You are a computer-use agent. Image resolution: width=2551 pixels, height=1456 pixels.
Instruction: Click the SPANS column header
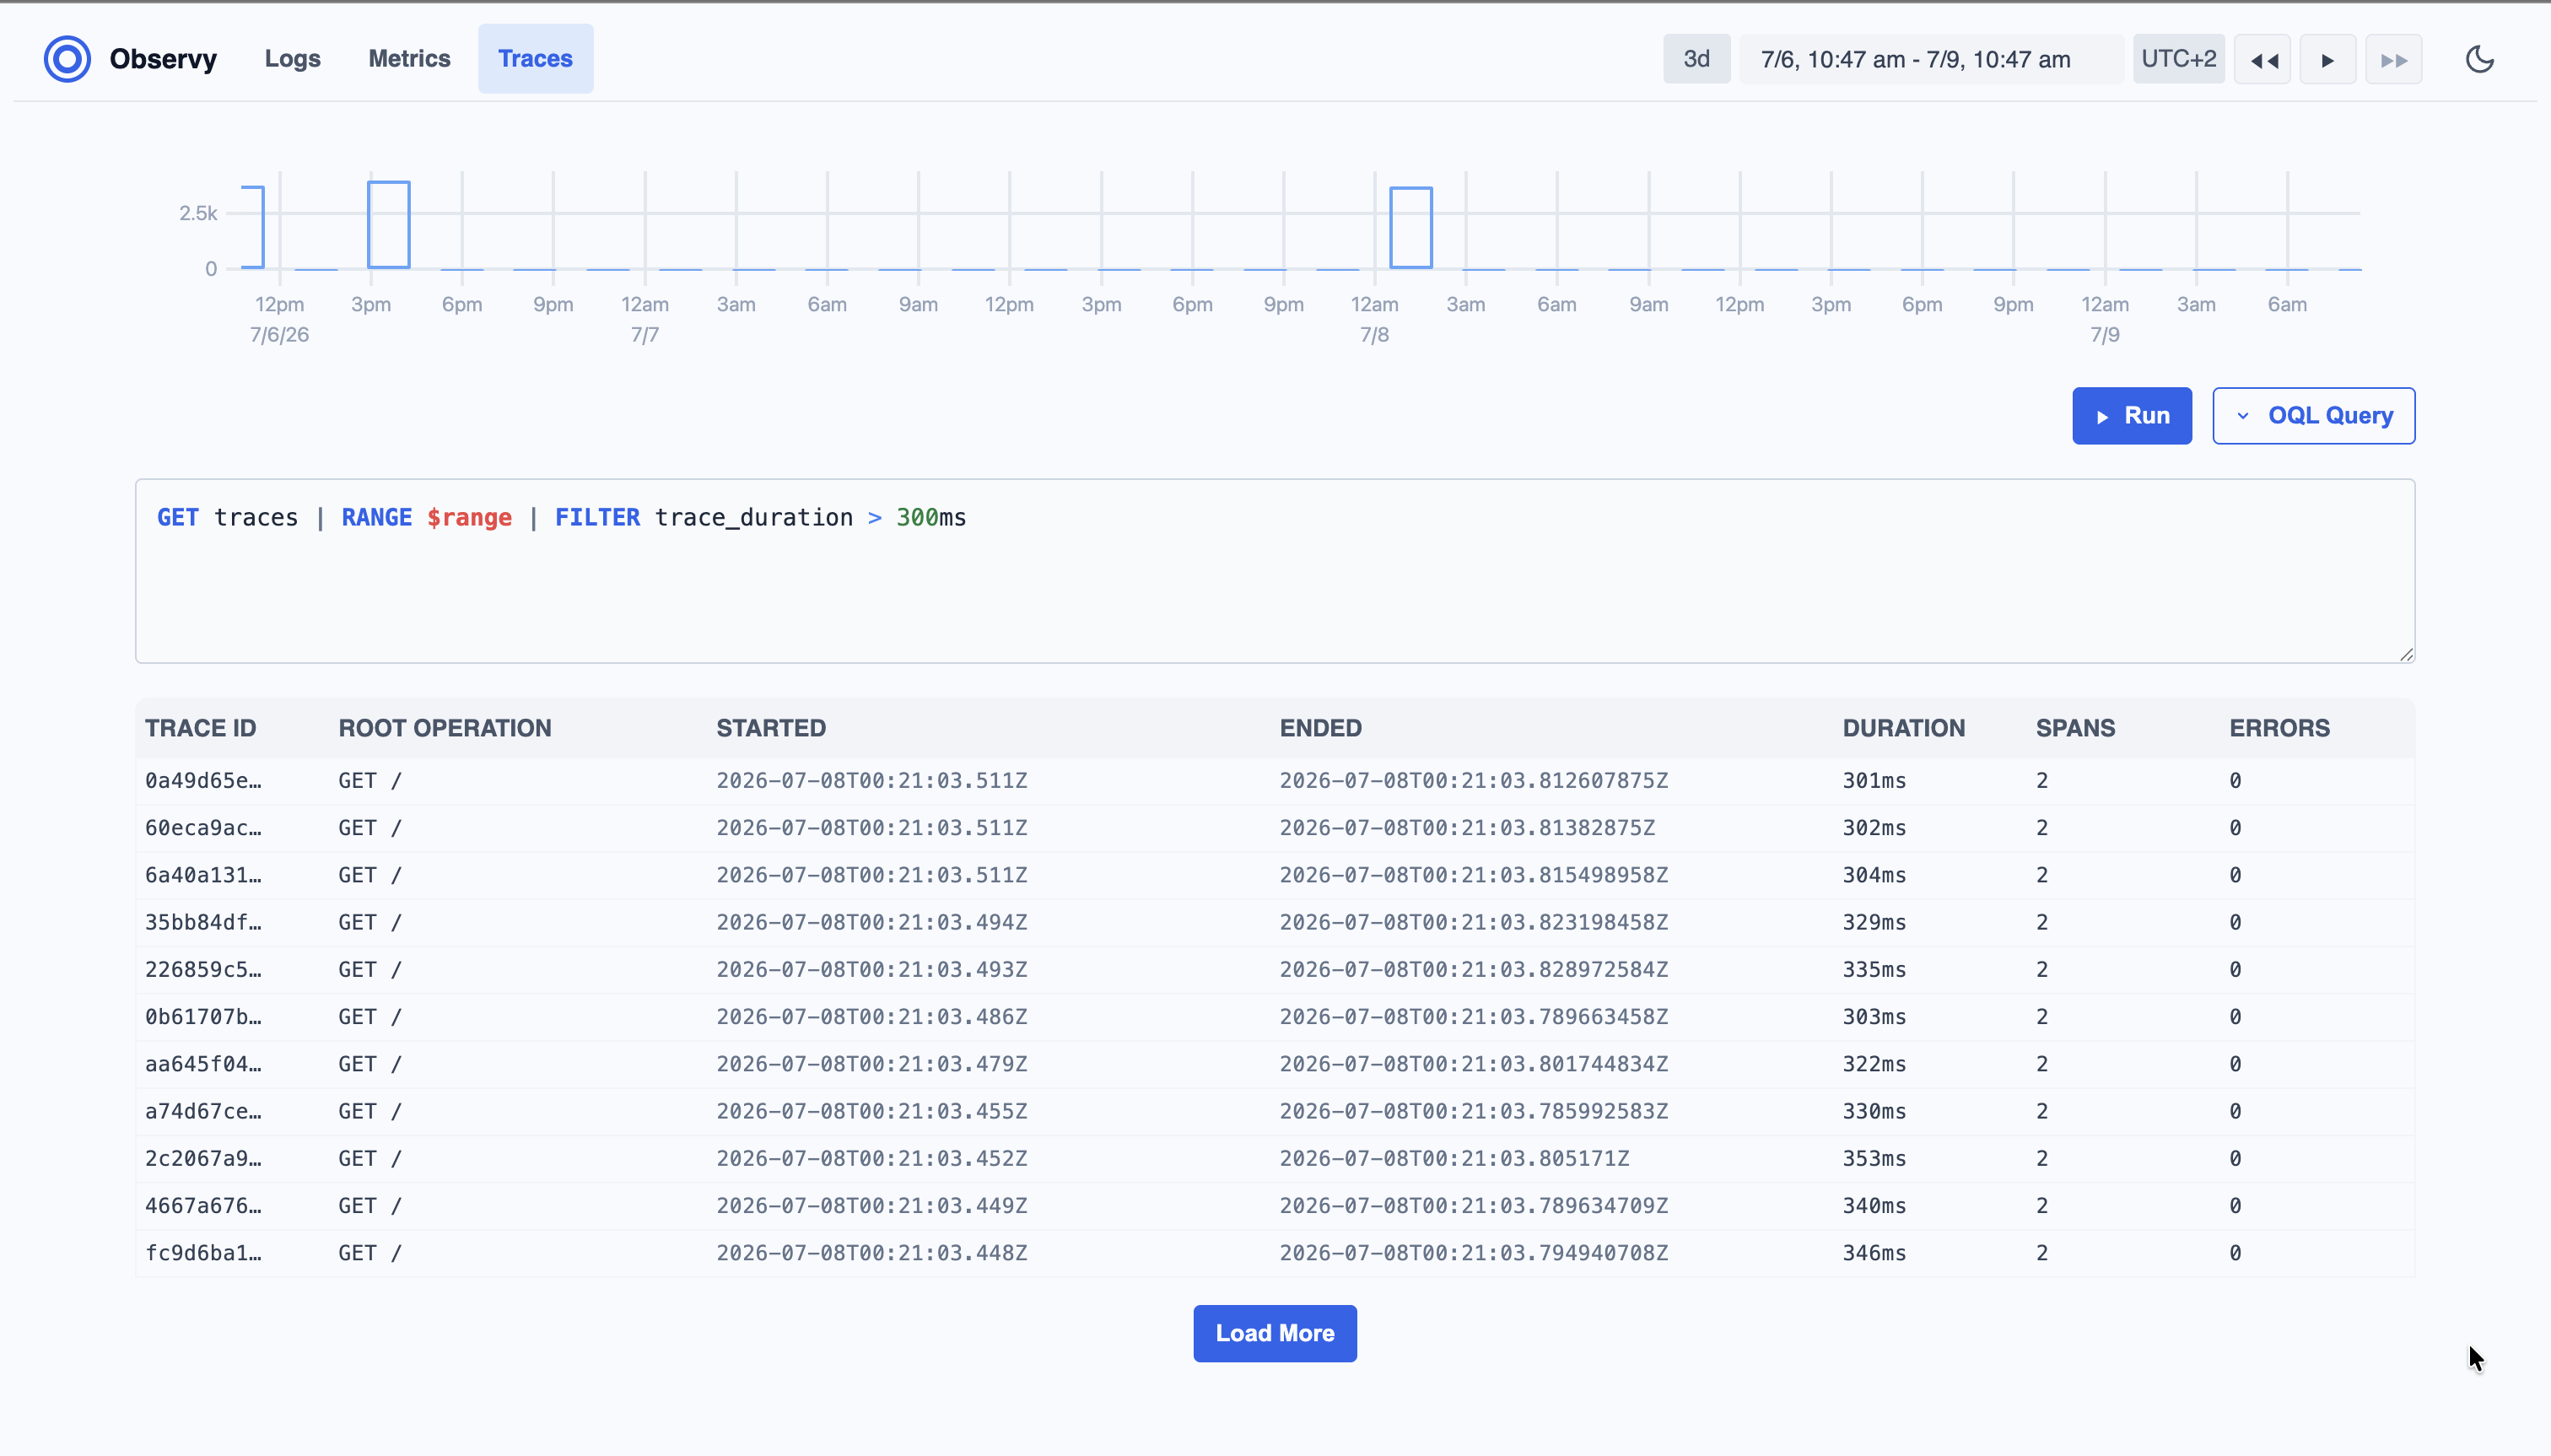[x=2076, y=728]
